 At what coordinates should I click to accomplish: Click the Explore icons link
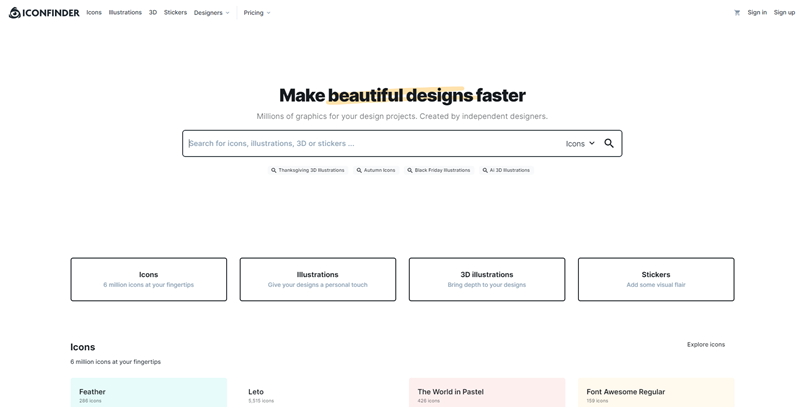click(x=706, y=345)
